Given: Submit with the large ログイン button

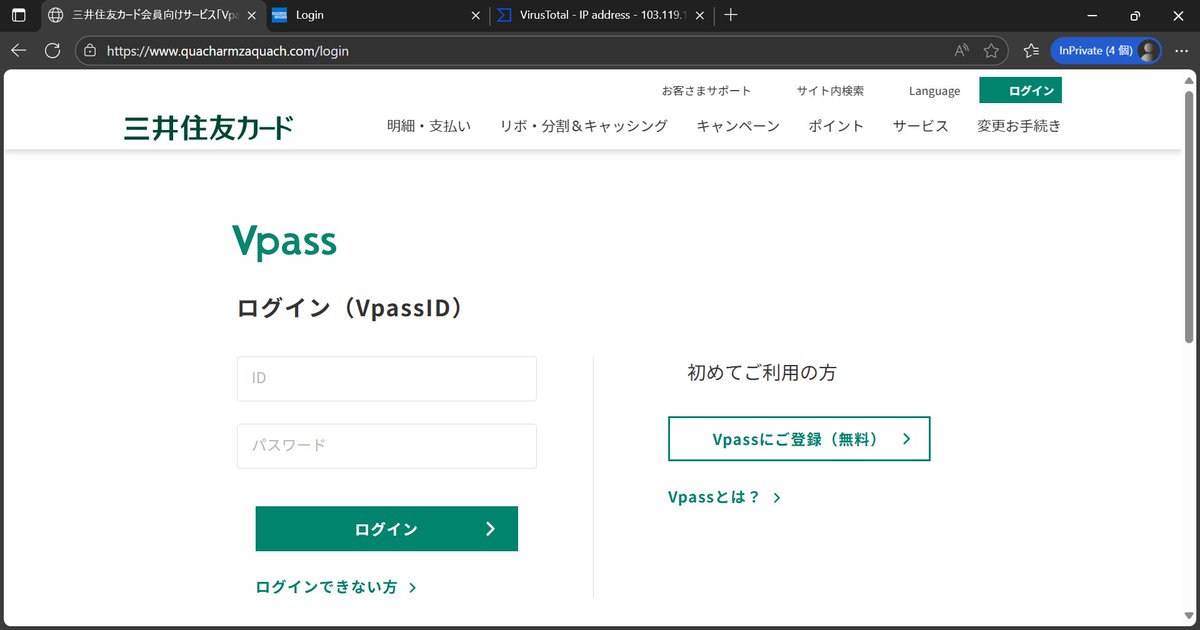Looking at the screenshot, I should (x=387, y=529).
